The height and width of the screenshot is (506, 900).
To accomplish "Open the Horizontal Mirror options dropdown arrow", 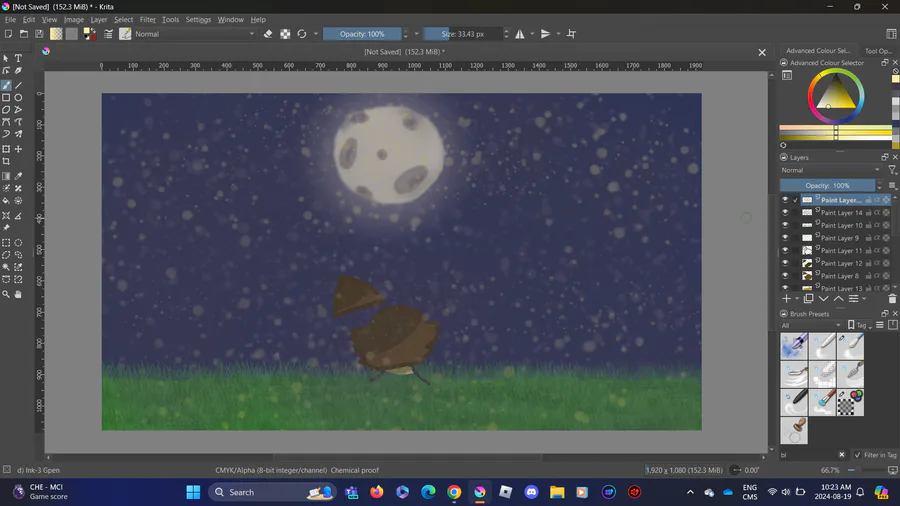I will click(x=532, y=34).
